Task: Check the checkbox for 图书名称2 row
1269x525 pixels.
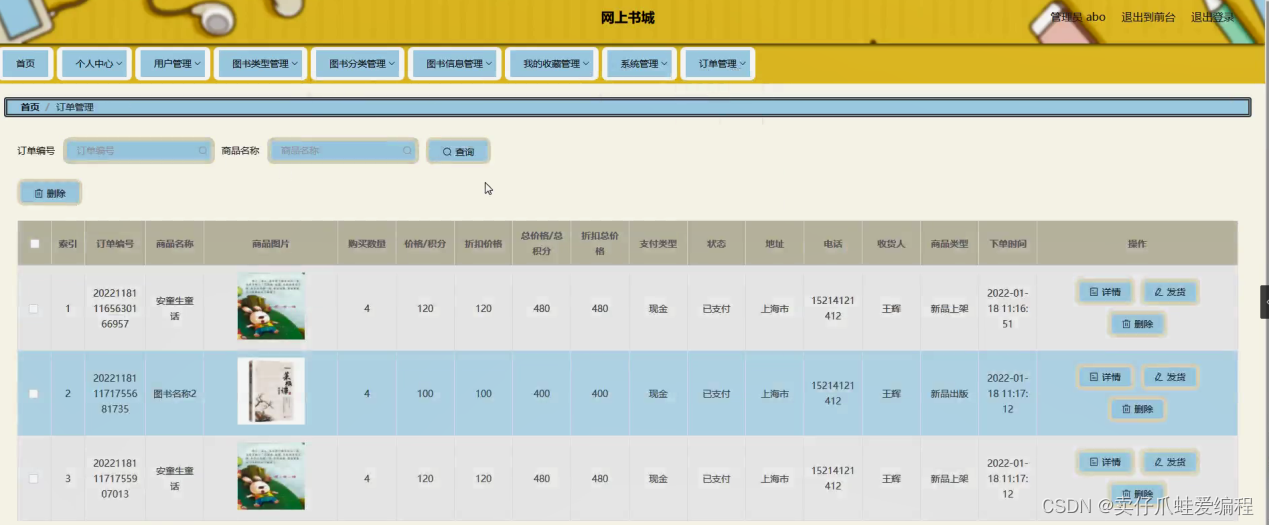Action: click(x=34, y=394)
